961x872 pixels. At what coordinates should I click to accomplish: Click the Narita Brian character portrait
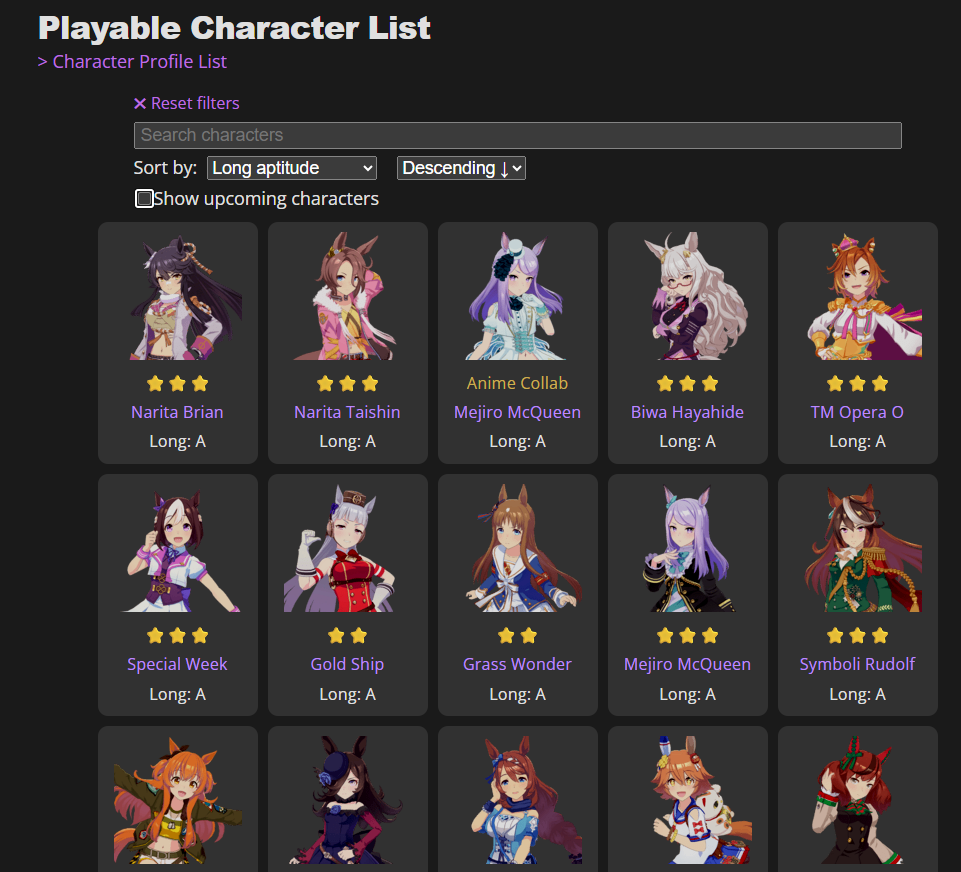pyautogui.click(x=178, y=296)
